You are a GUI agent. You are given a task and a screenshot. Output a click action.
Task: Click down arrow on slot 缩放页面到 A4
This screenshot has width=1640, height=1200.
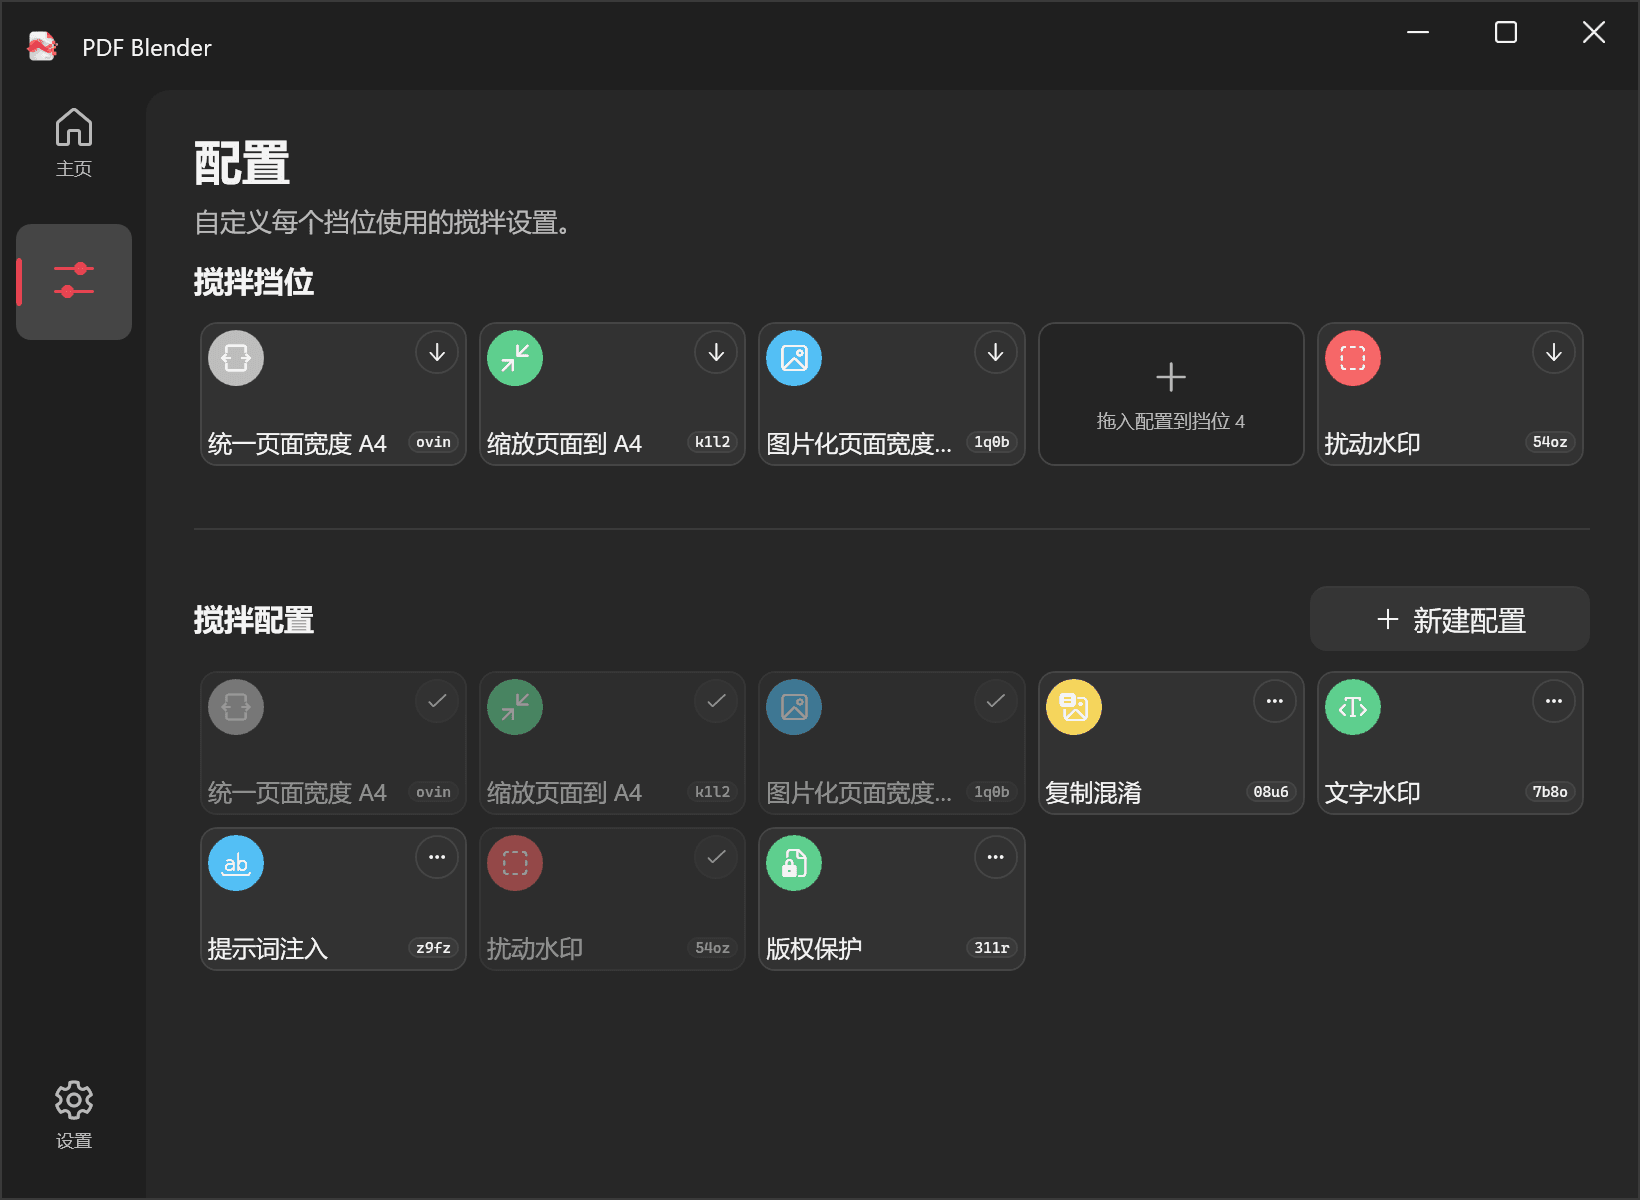716,352
